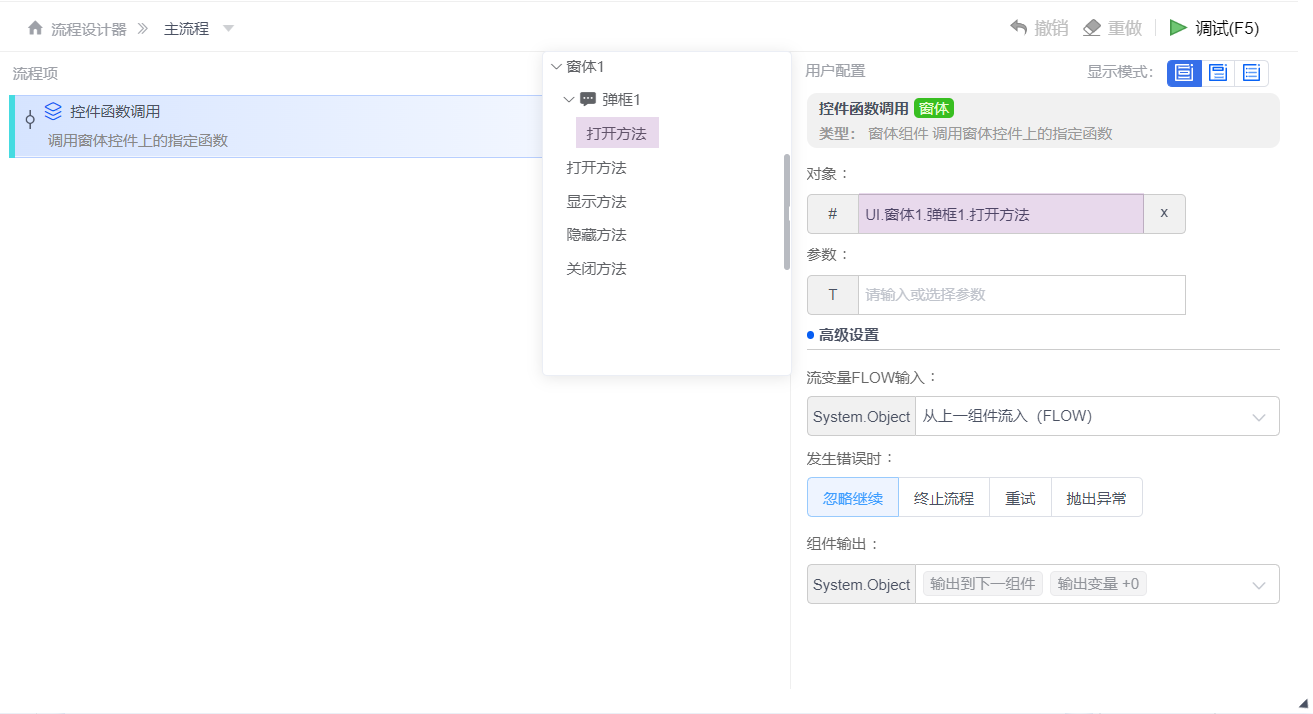
Task: Click the message bubble icon beside 弹框1
Action: pos(586,98)
